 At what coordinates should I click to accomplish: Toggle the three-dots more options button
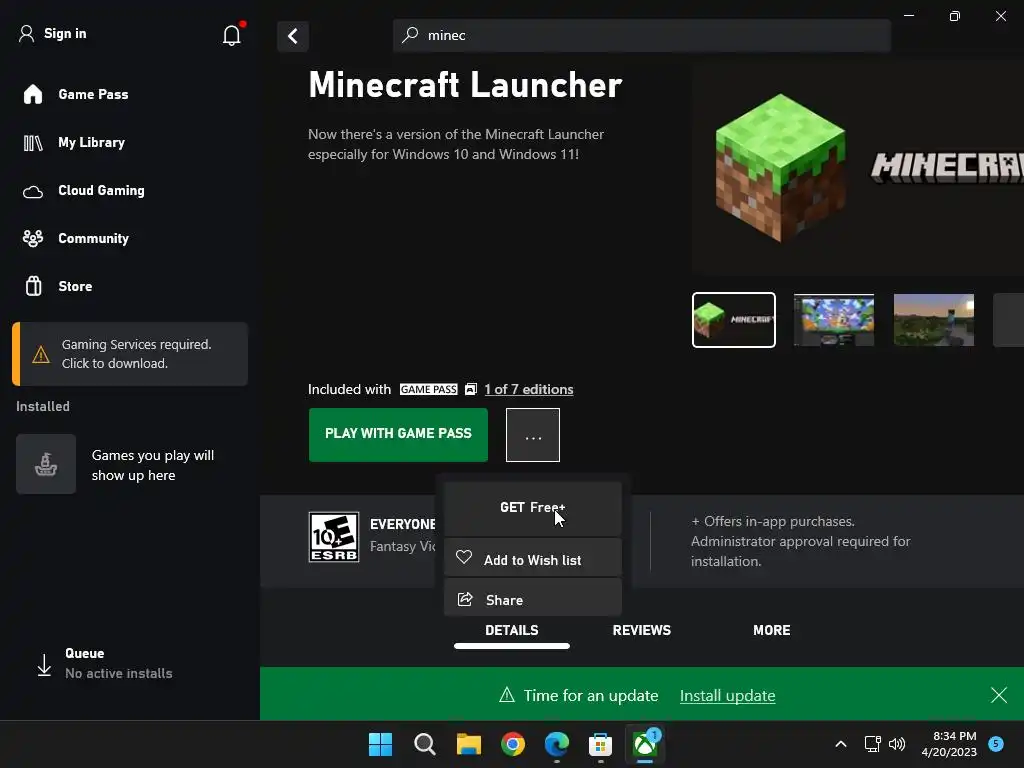(x=533, y=435)
